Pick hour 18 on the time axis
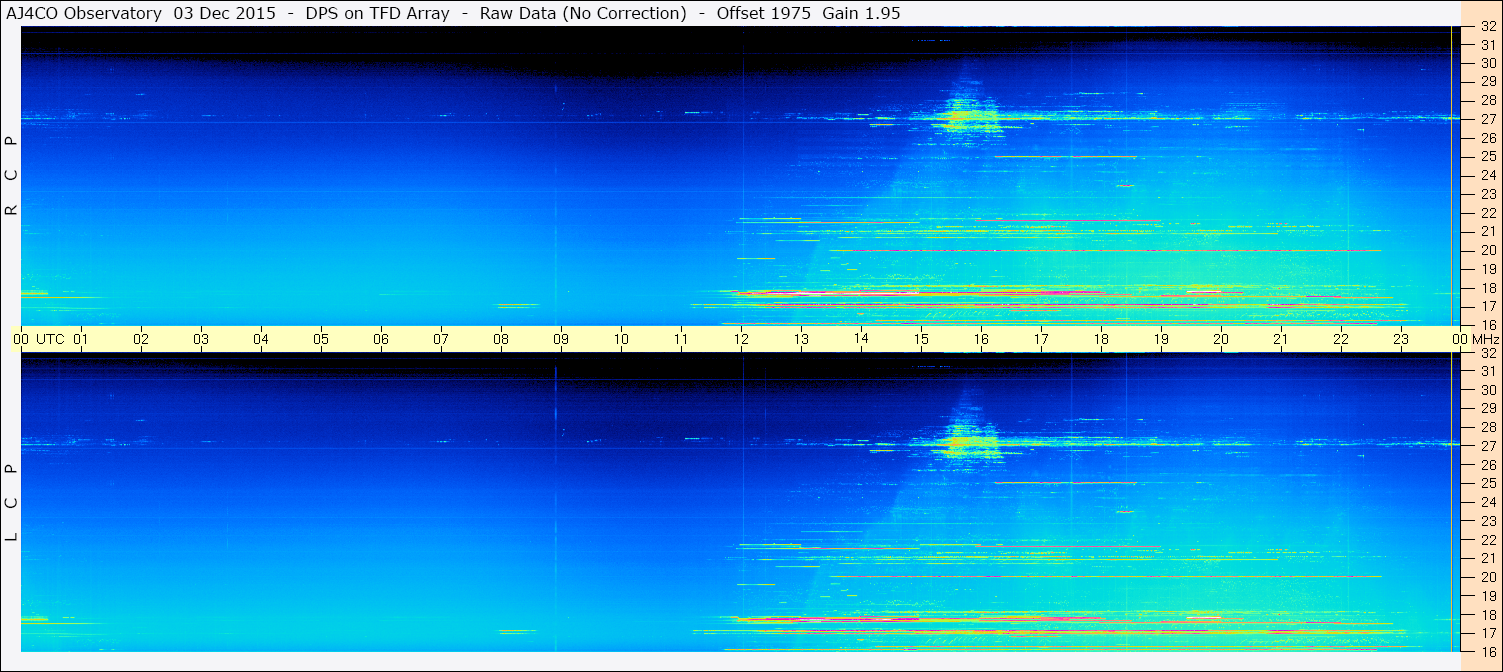The height and width of the screenshot is (672, 1503). pos(1101,339)
